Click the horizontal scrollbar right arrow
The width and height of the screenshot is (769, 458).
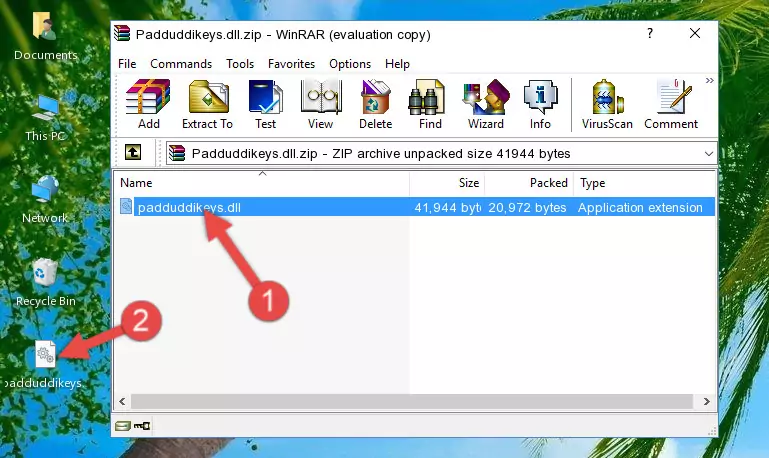pos(706,402)
